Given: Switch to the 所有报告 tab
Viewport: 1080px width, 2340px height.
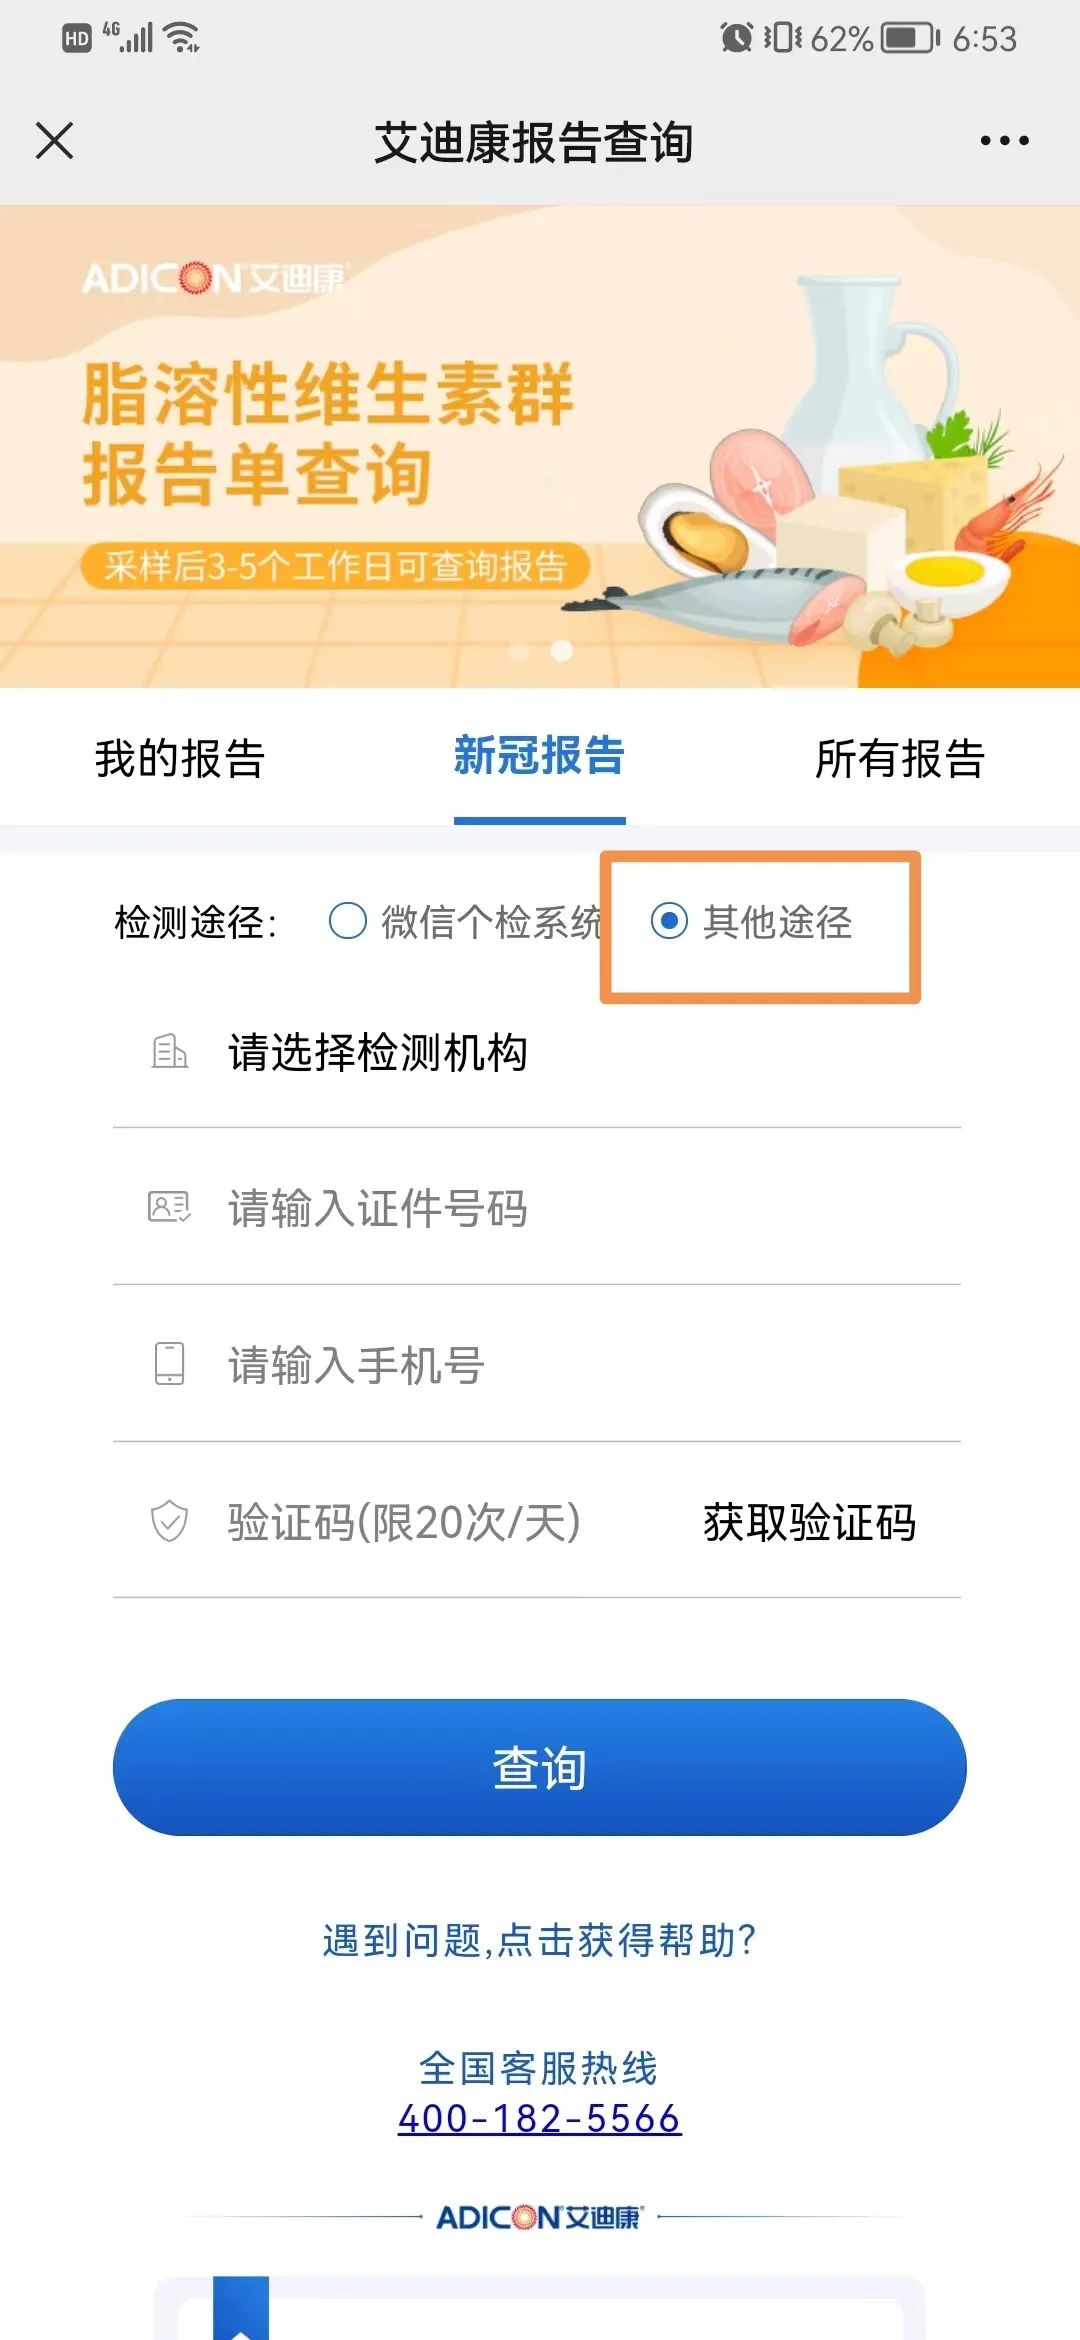Looking at the screenshot, I should 900,758.
